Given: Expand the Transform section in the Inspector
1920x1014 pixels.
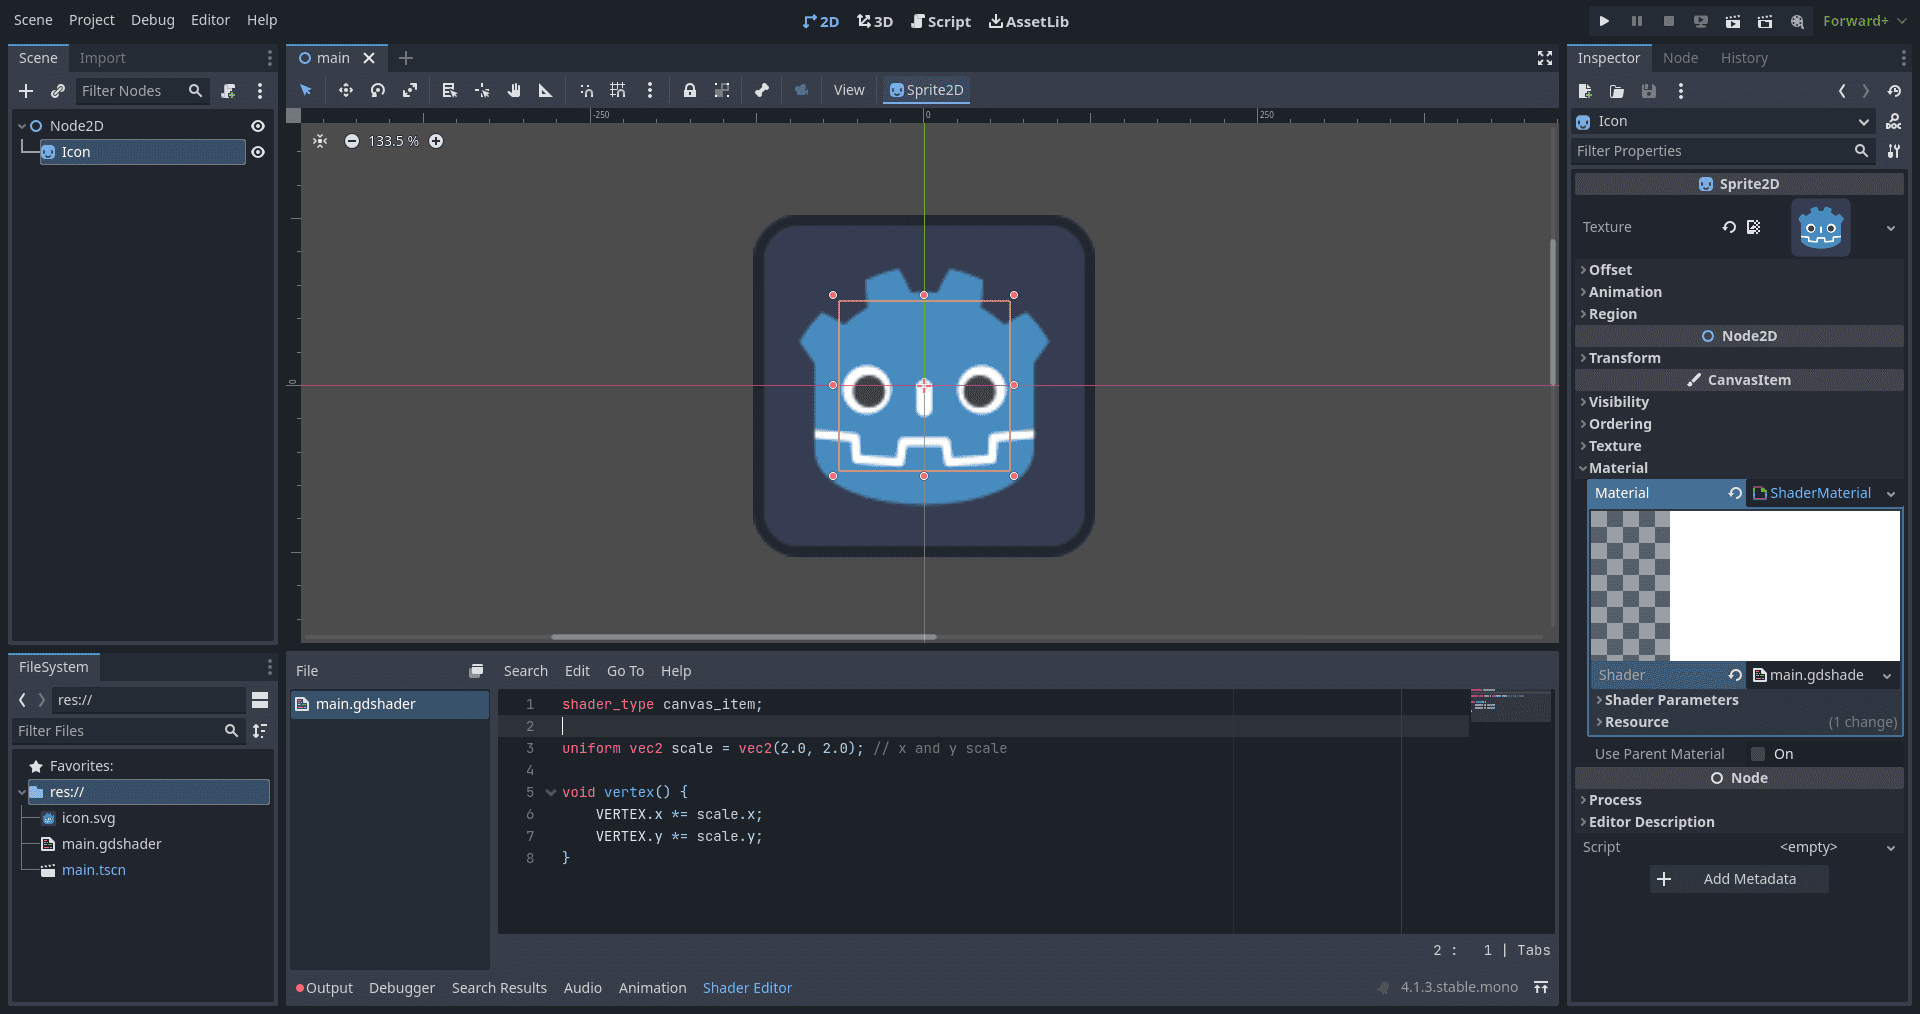Looking at the screenshot, I should [1622, 357].
